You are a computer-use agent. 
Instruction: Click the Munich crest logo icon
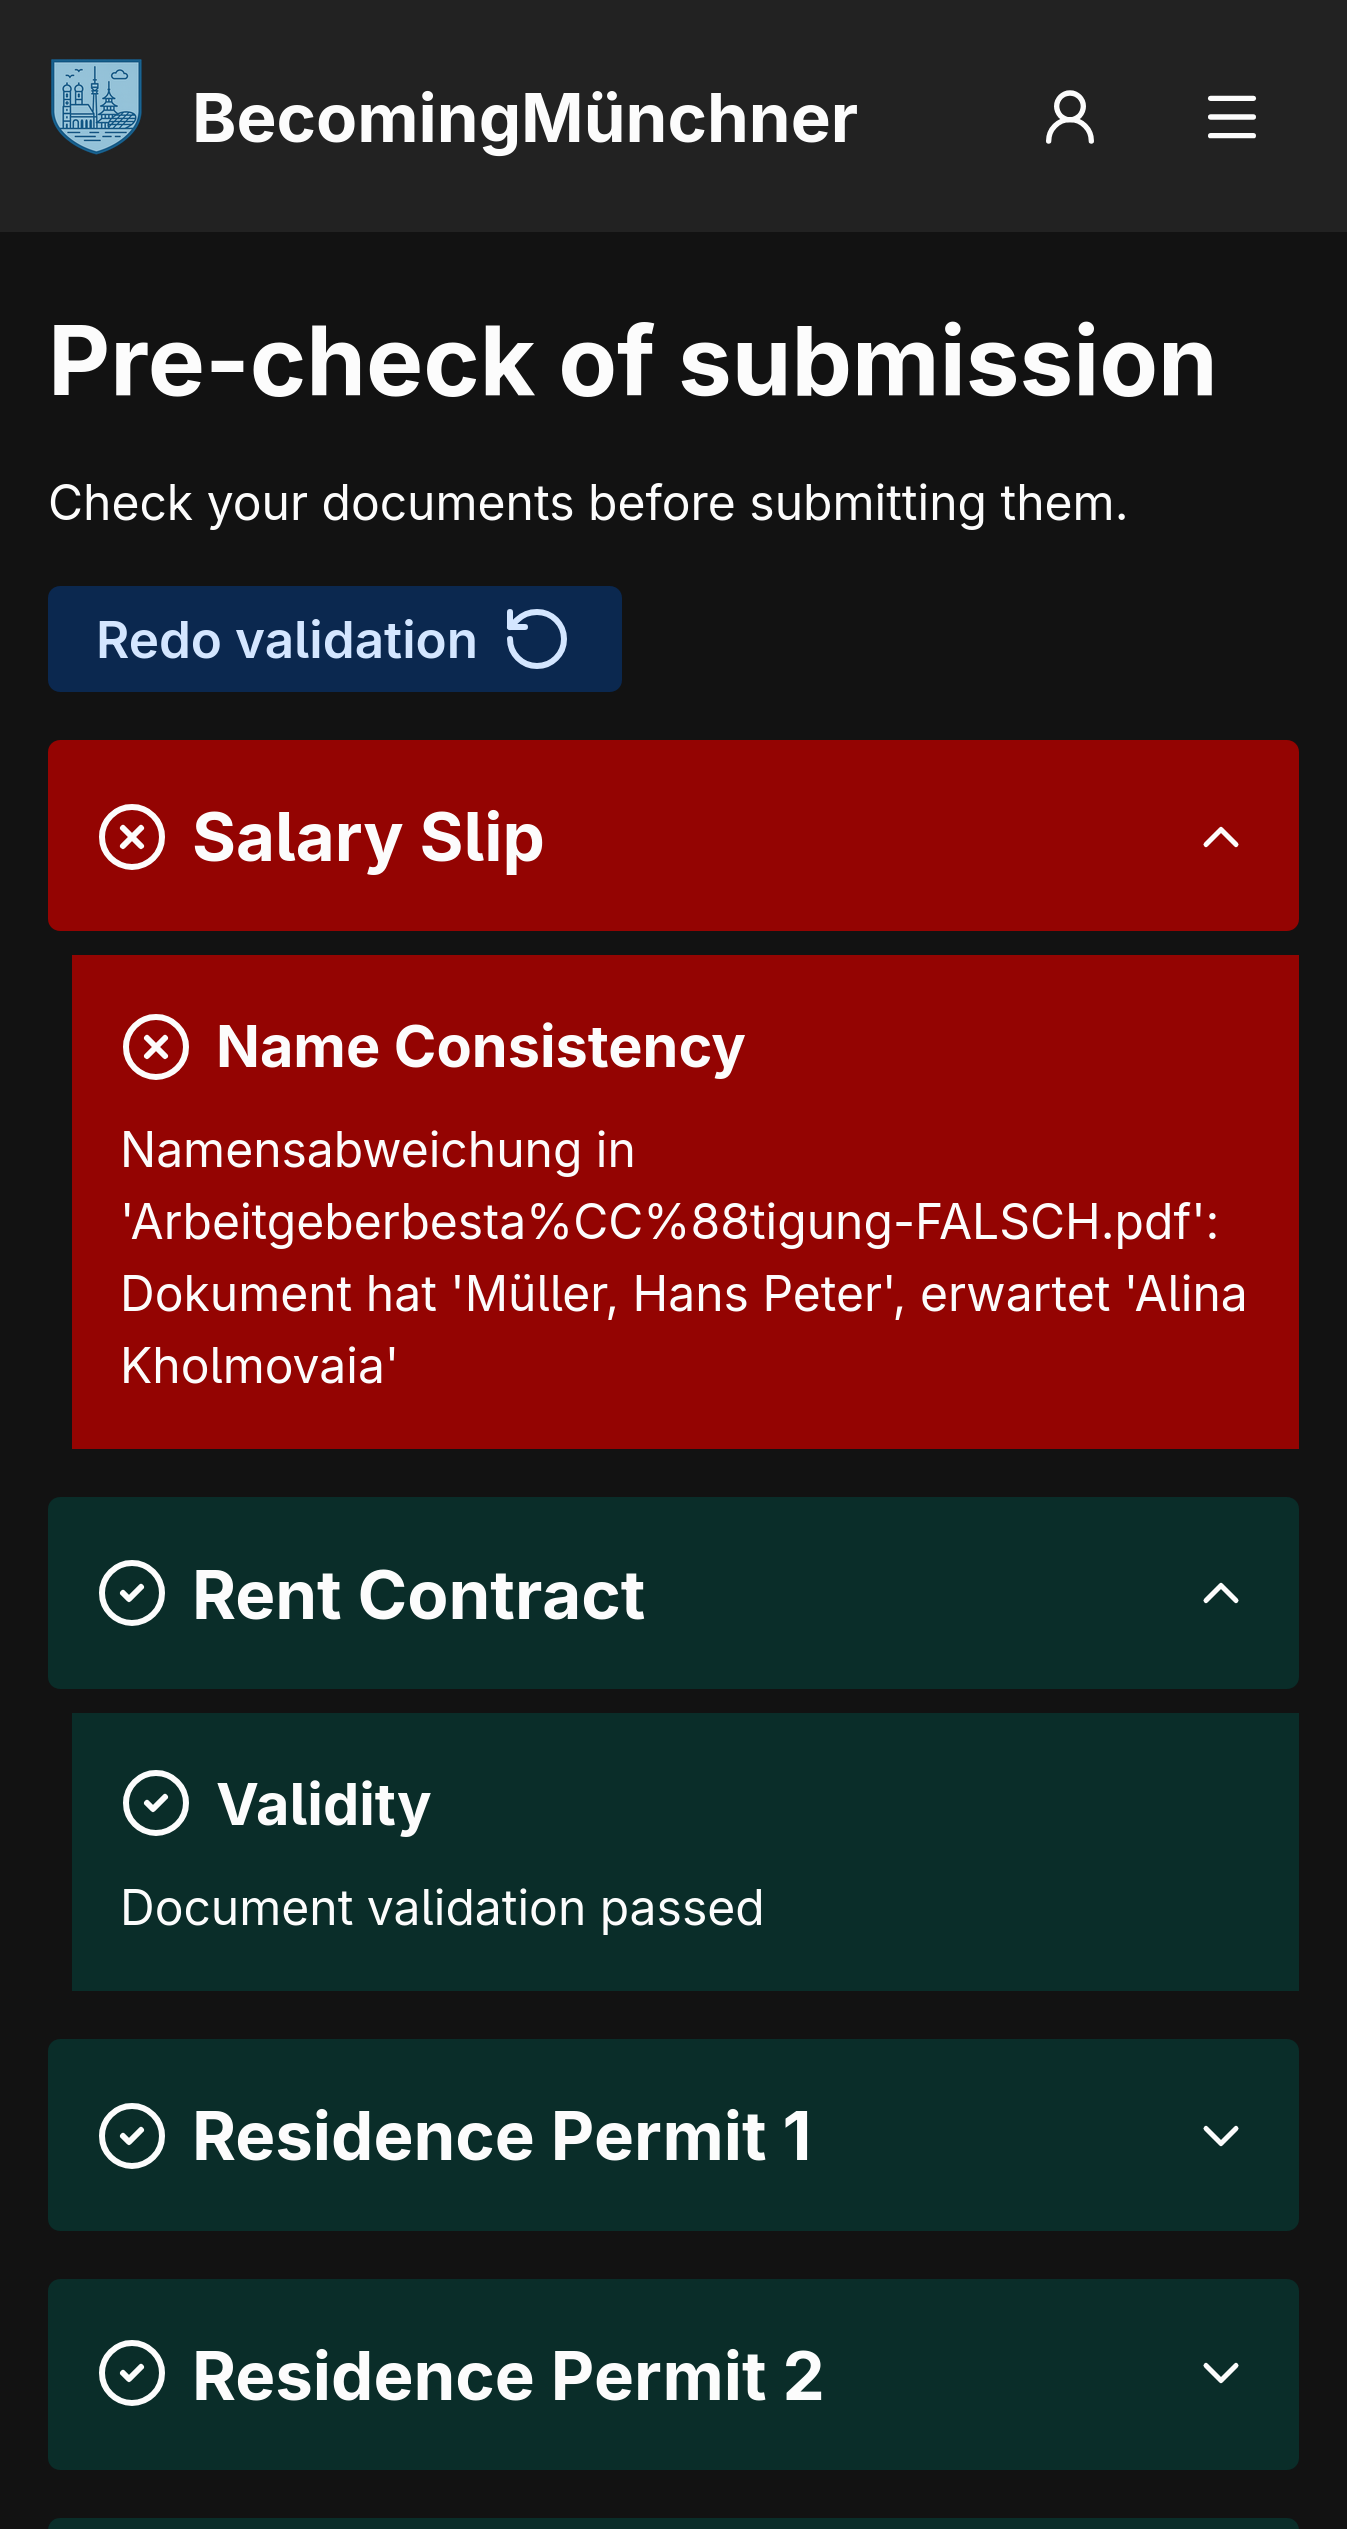[x=96, y=106]
